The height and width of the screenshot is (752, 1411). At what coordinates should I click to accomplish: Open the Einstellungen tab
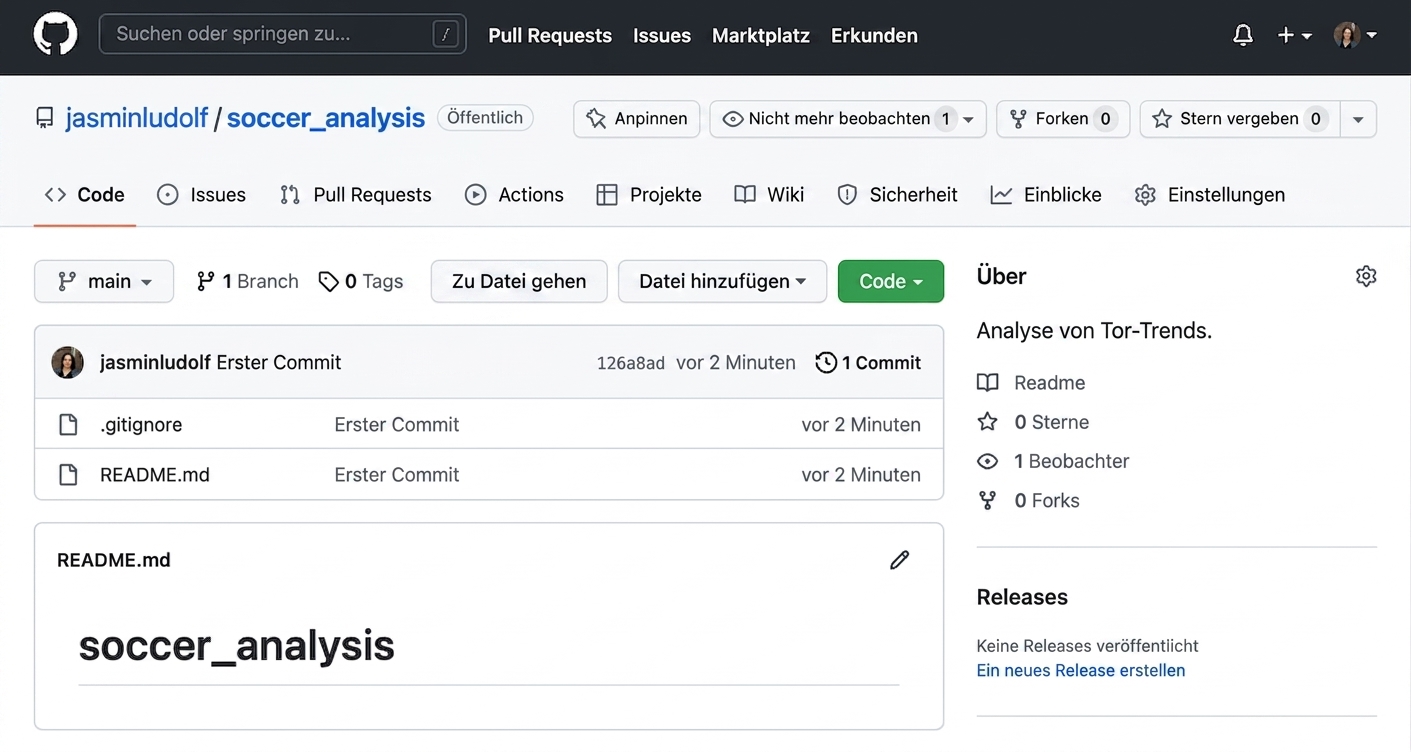(1210, 195)
